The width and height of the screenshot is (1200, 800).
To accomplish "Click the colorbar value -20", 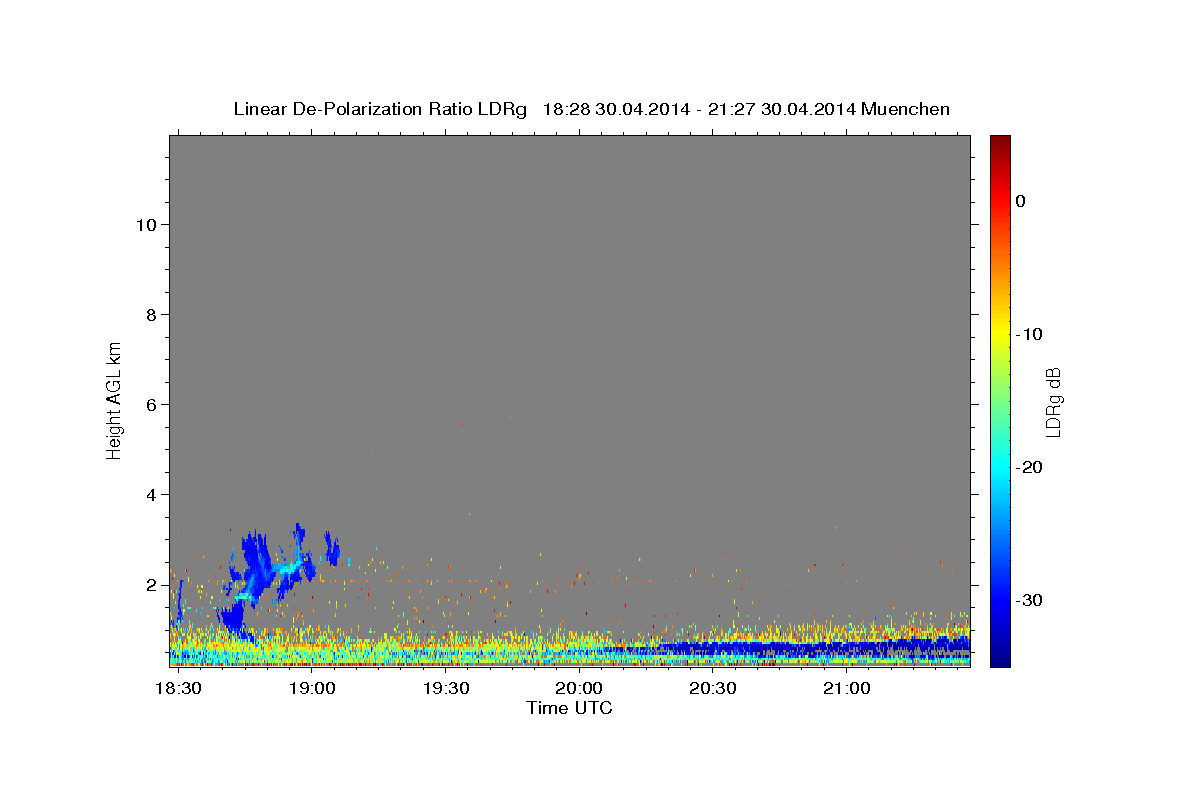I will click(1030, 467).
